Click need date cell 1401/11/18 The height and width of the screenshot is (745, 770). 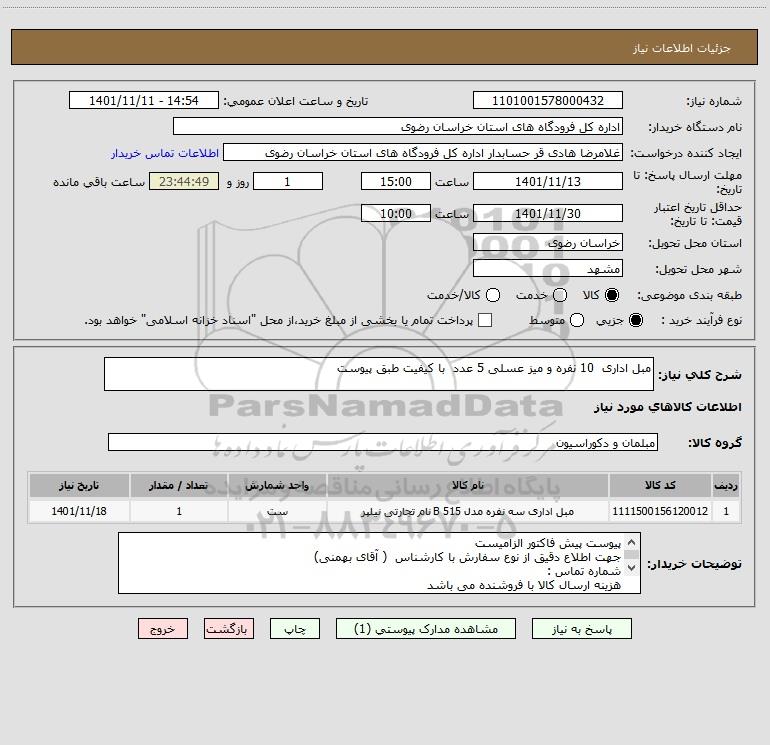pyautogui.click(x=79, y=511)
